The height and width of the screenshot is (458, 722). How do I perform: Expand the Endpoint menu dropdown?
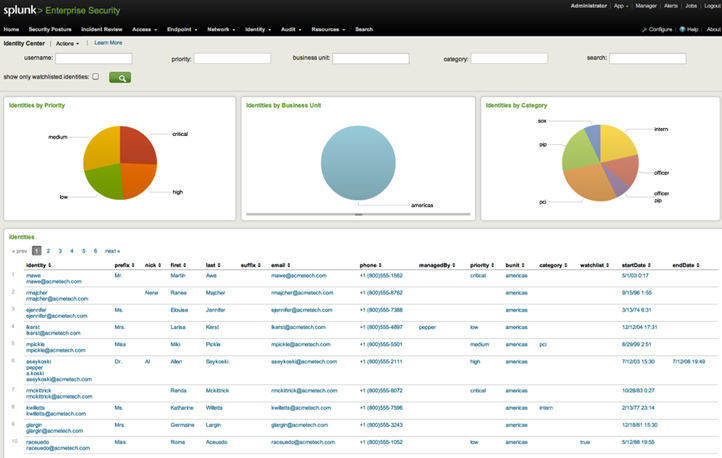click(x=182, y=29)
